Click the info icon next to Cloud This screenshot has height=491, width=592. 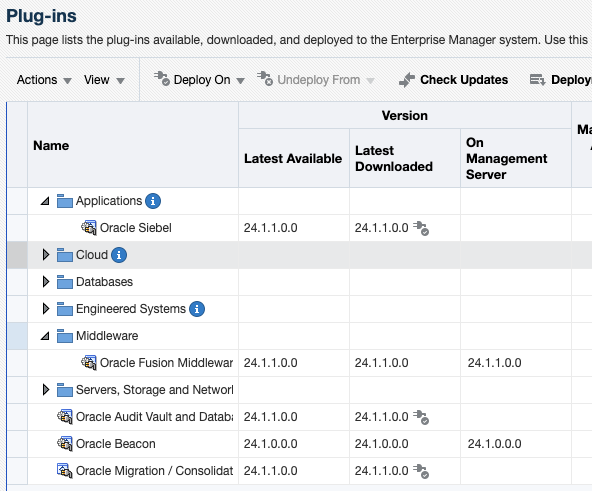tap(119, 255)
